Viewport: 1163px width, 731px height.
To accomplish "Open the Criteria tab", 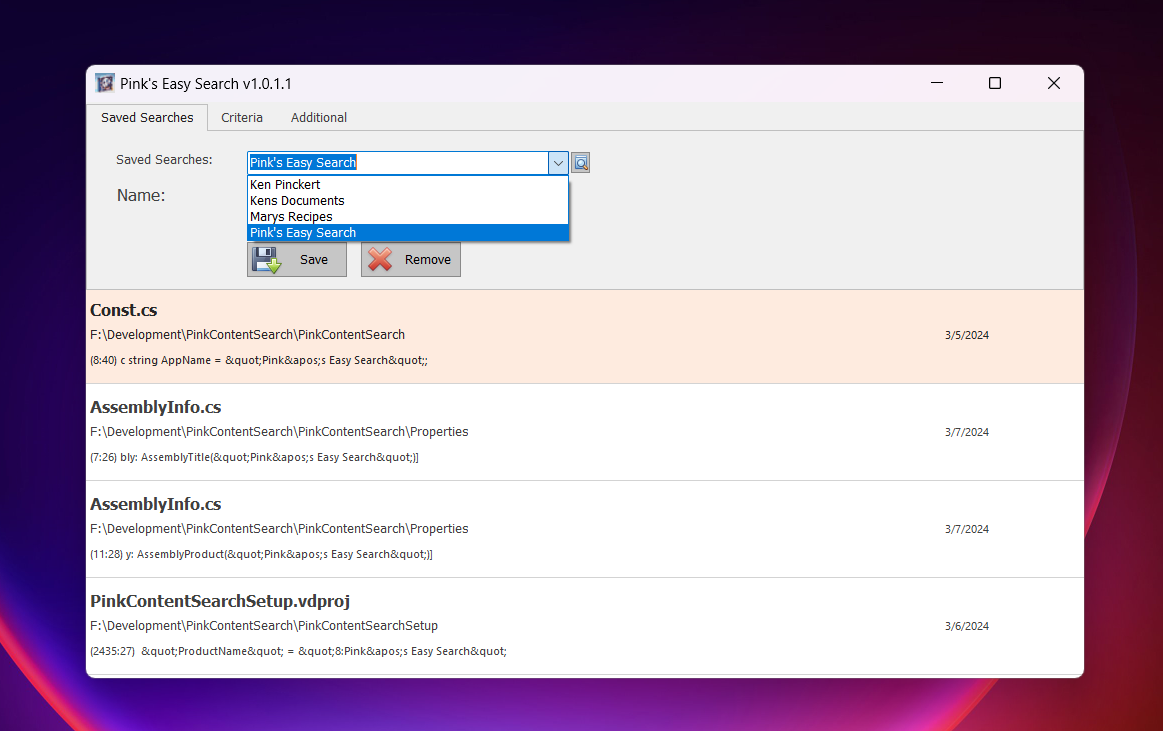I will coord(242,117).
